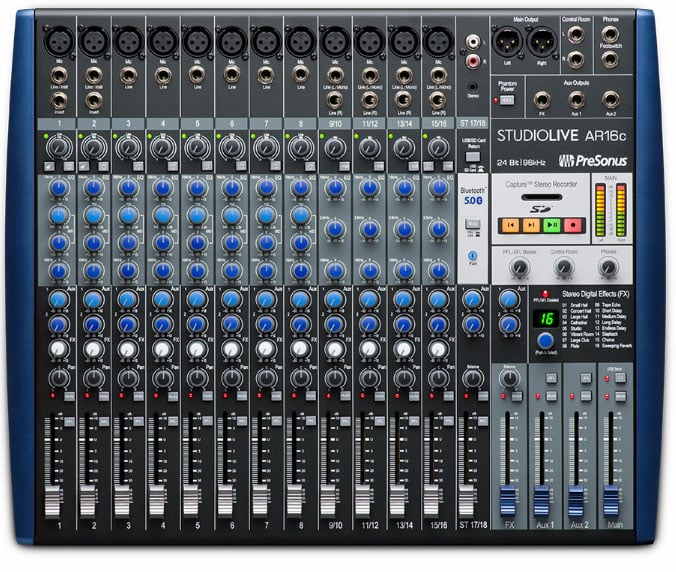
Task: Toggle the USB/SD Card Return button
Action: click(473, 156)
